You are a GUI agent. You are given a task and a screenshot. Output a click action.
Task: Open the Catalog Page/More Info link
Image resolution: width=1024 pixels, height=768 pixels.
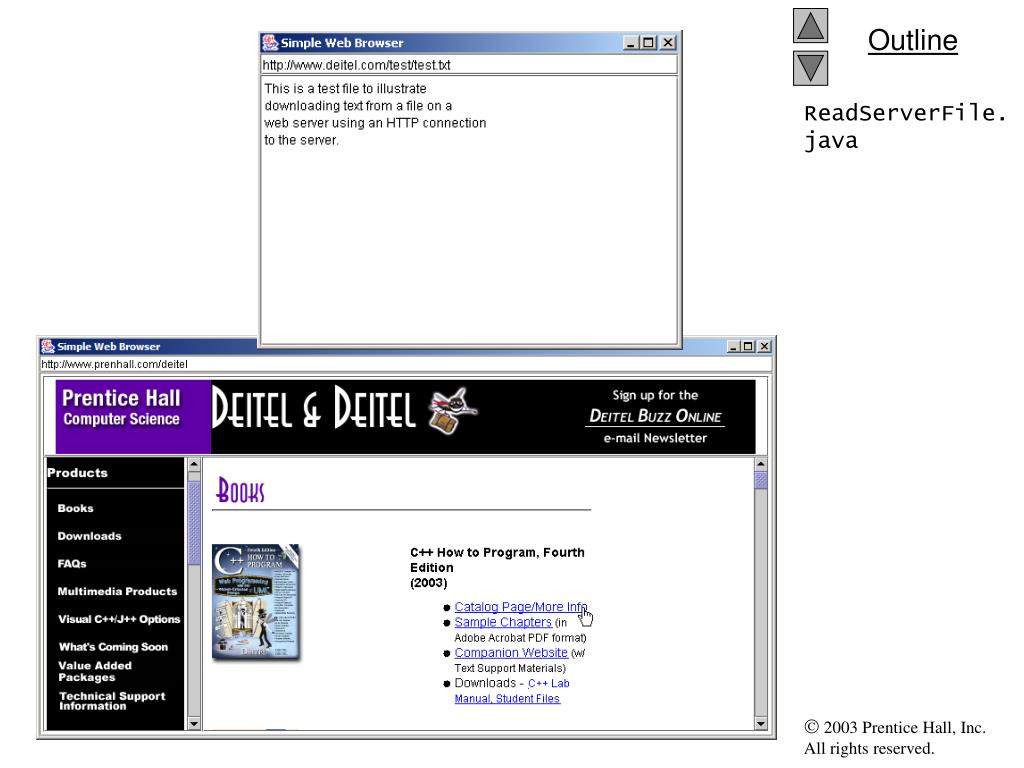click(520, 607)
